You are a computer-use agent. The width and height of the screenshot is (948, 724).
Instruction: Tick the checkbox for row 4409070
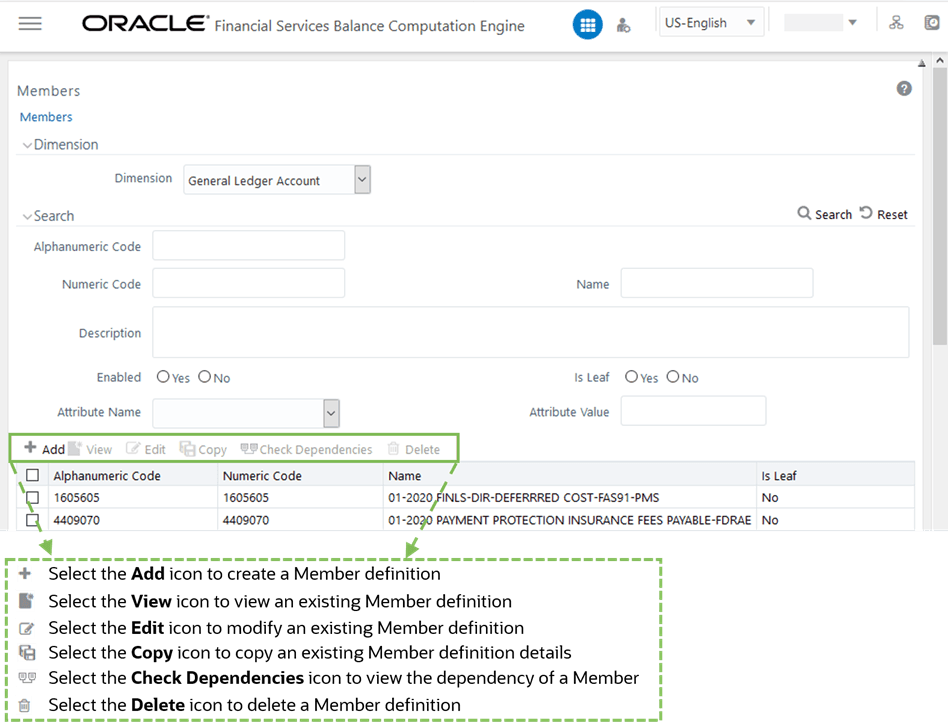[33, 520]
